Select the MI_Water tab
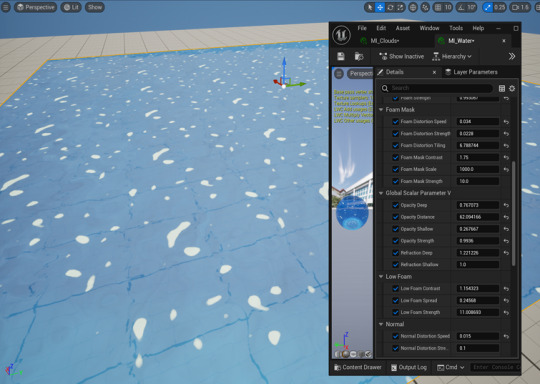This screenshot has height=384, width=540. coord(461,41)
